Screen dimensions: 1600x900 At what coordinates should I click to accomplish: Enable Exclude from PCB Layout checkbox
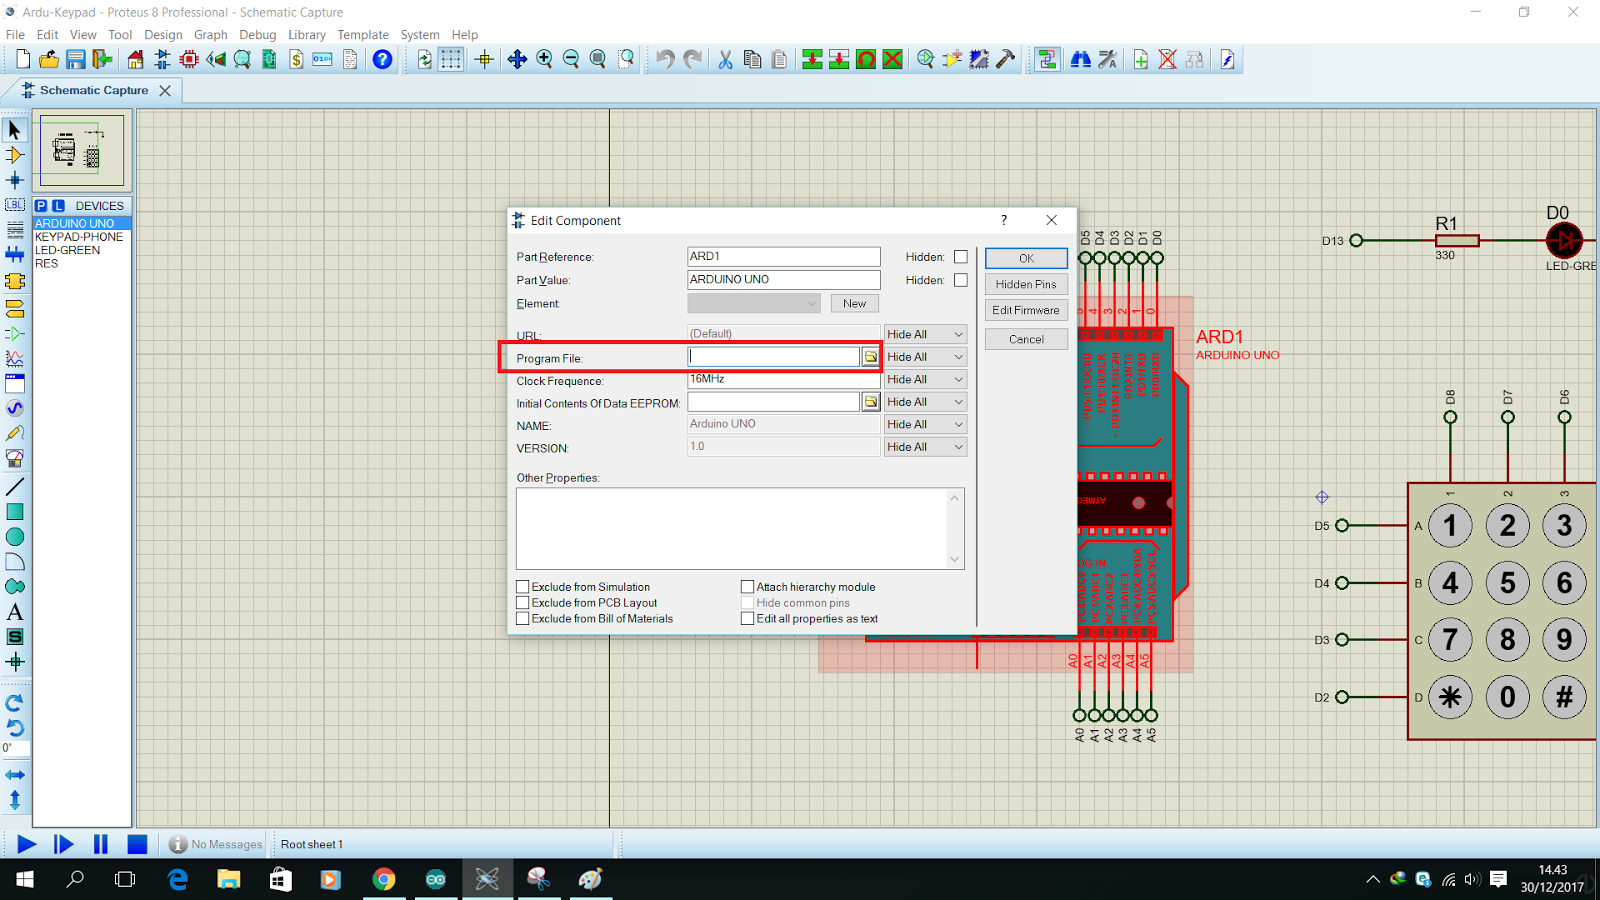click(x=523, y=603)
